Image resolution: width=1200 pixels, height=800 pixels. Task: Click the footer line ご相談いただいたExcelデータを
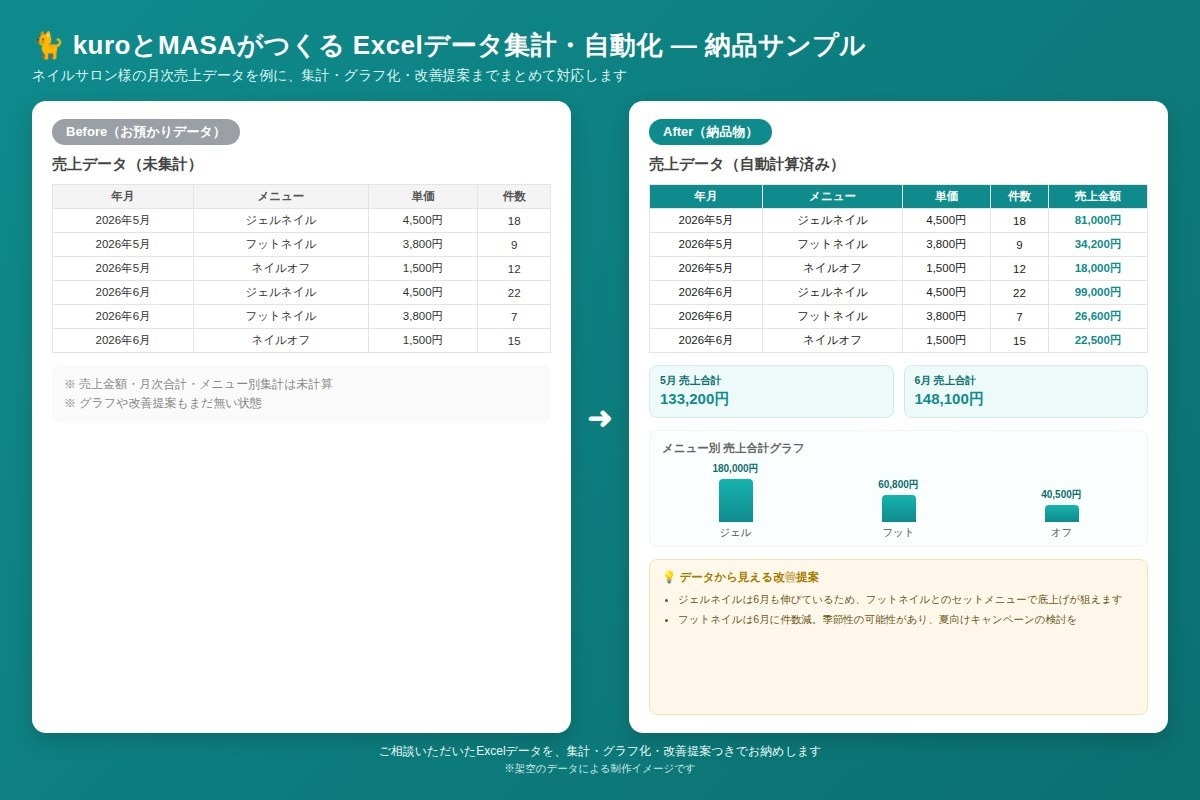click(600, 751)
